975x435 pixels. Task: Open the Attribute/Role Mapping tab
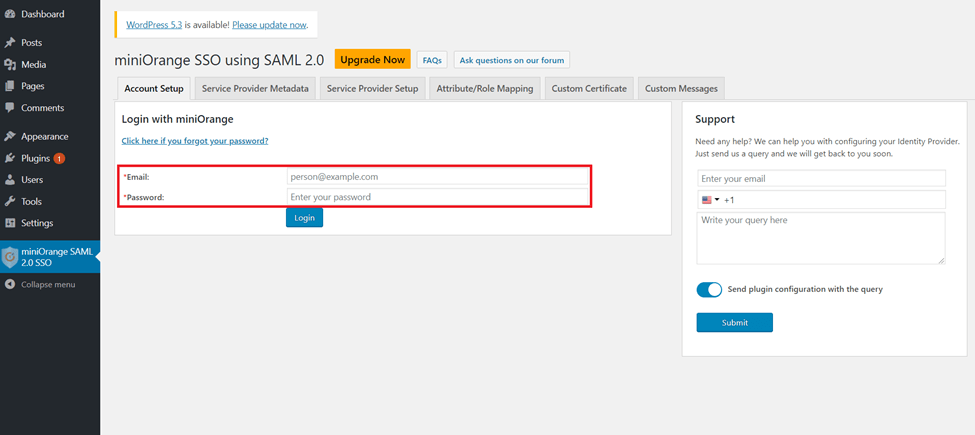[484, 88]
